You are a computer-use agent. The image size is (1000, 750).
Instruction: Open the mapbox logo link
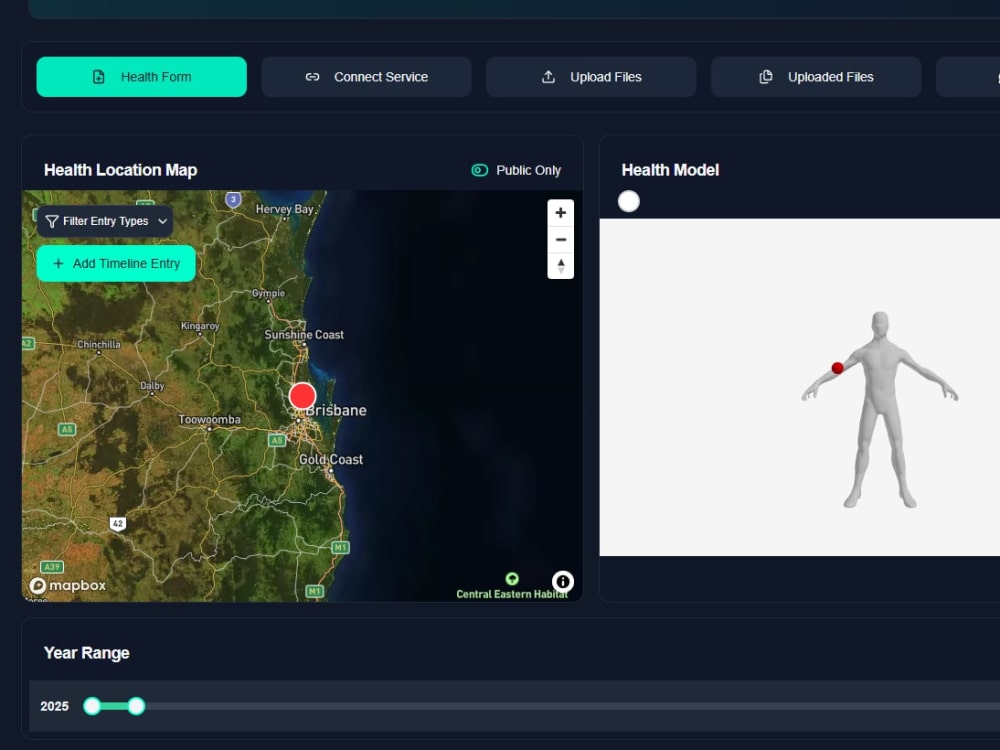[x=68, y=585]
